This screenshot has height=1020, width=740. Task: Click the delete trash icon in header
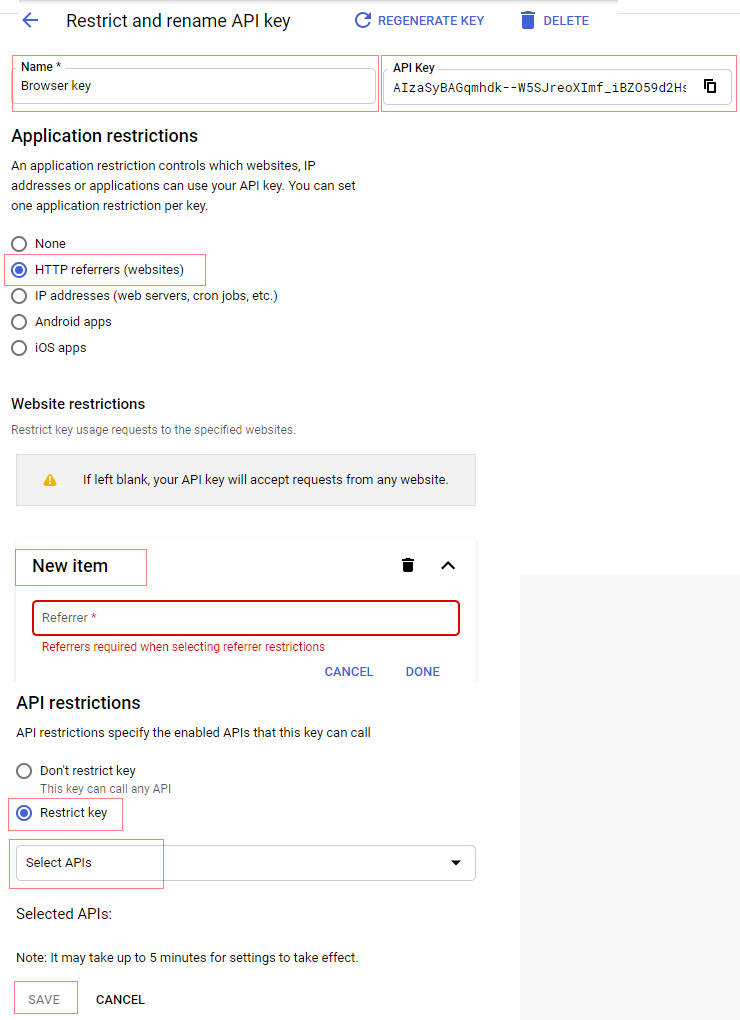click(528, 20)
